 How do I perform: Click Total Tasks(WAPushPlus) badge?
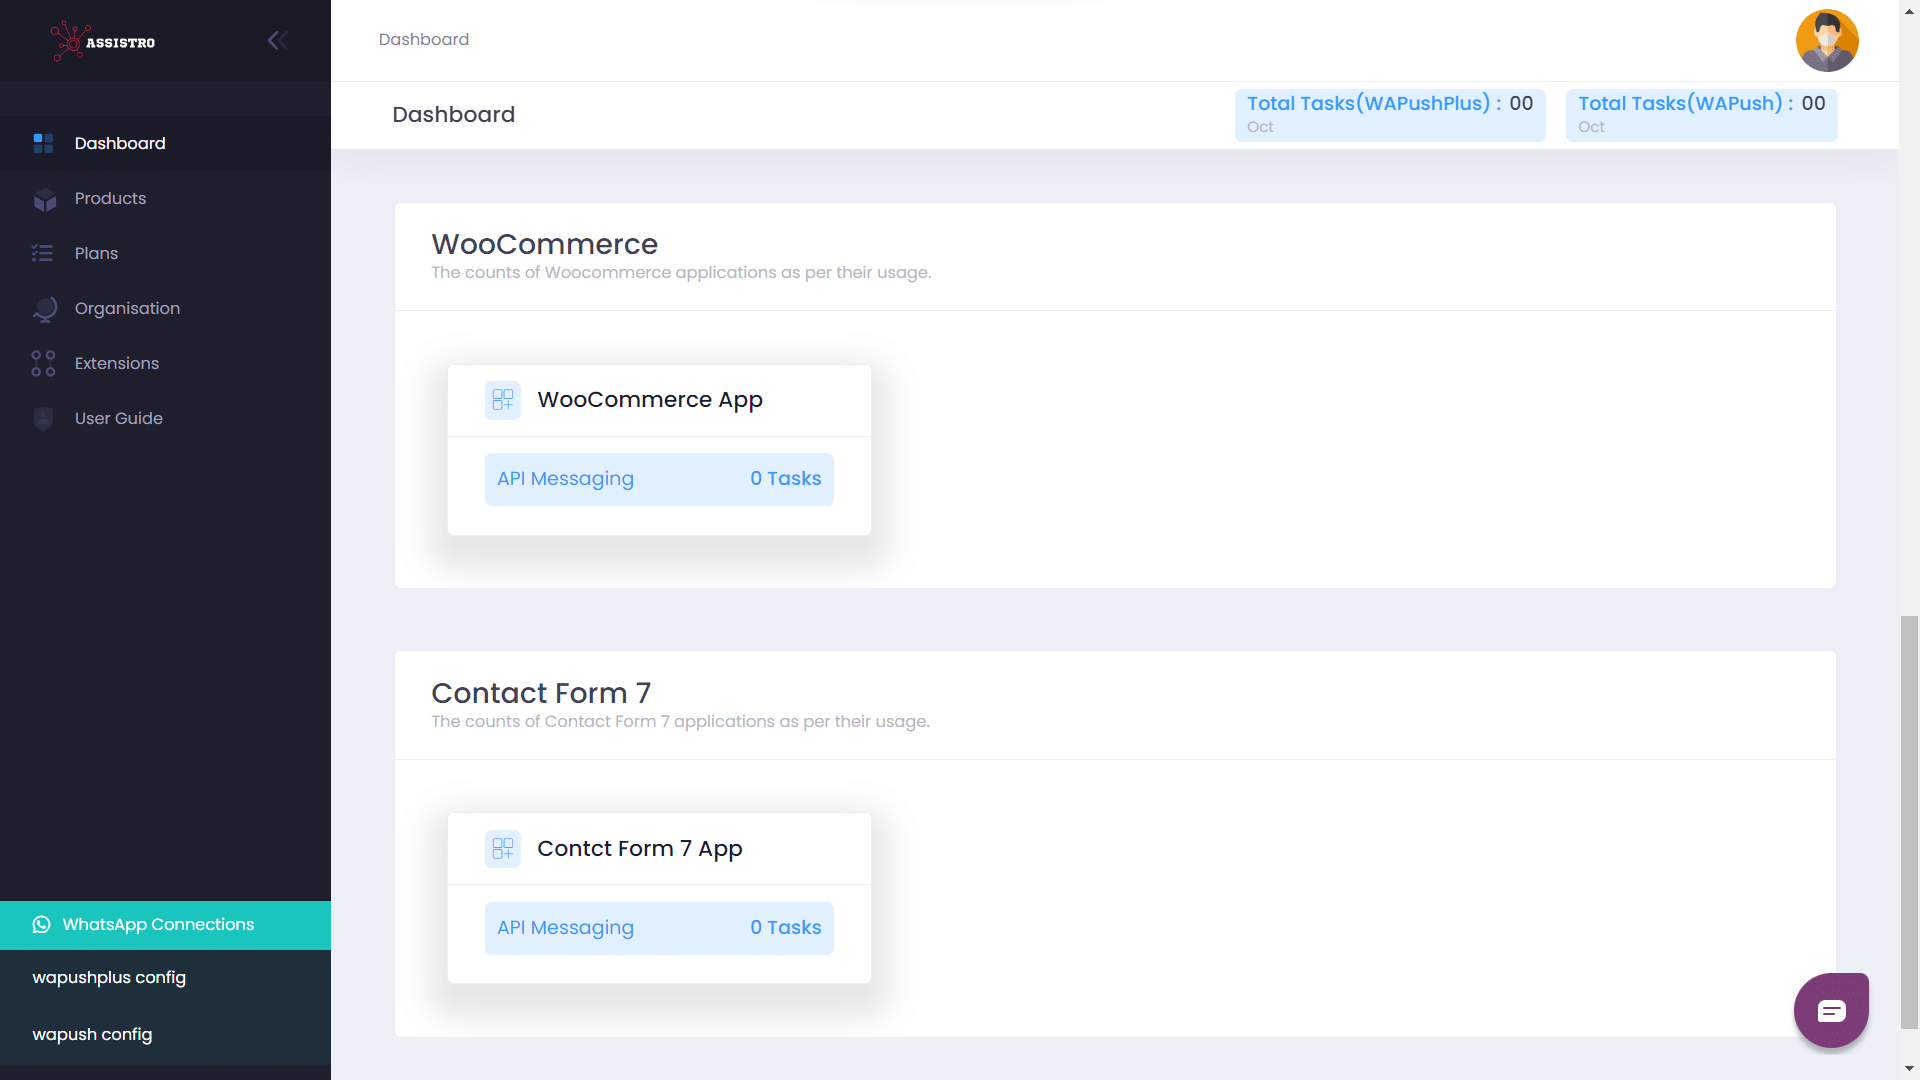pyautogui.click(x=1389, y=115)
